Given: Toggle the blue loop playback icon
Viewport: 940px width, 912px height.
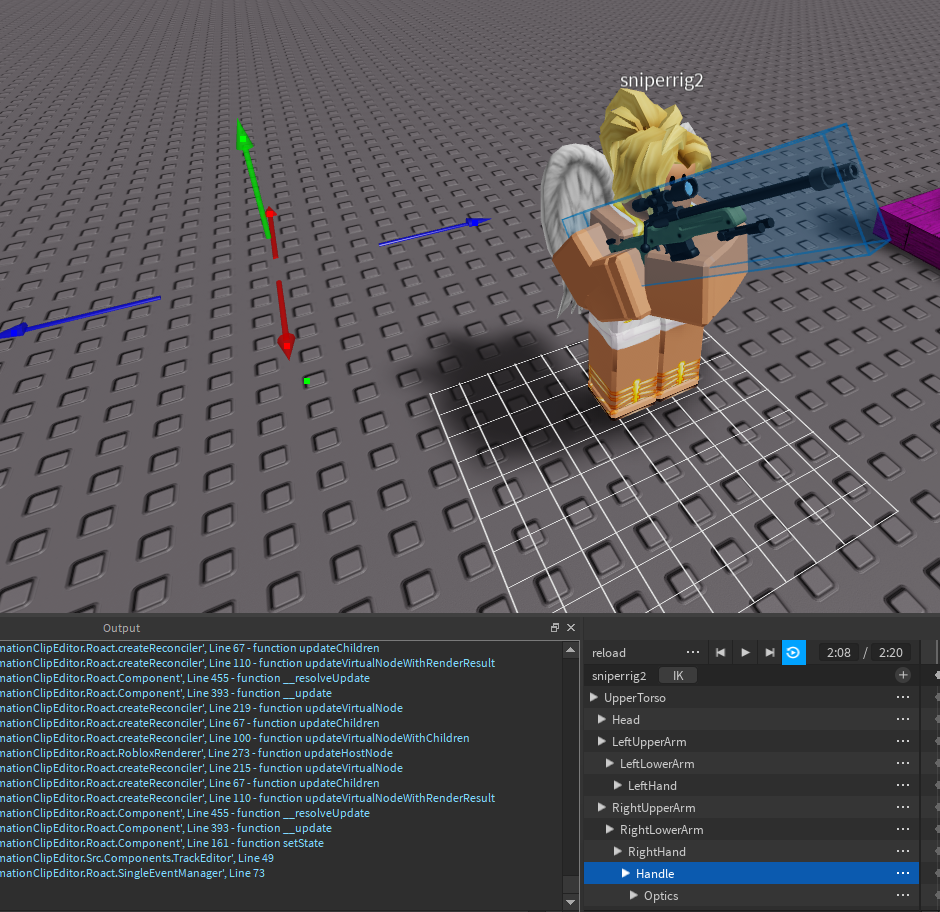Looking at the screenshot, I should pyautogui.click(x=793, y=652).
